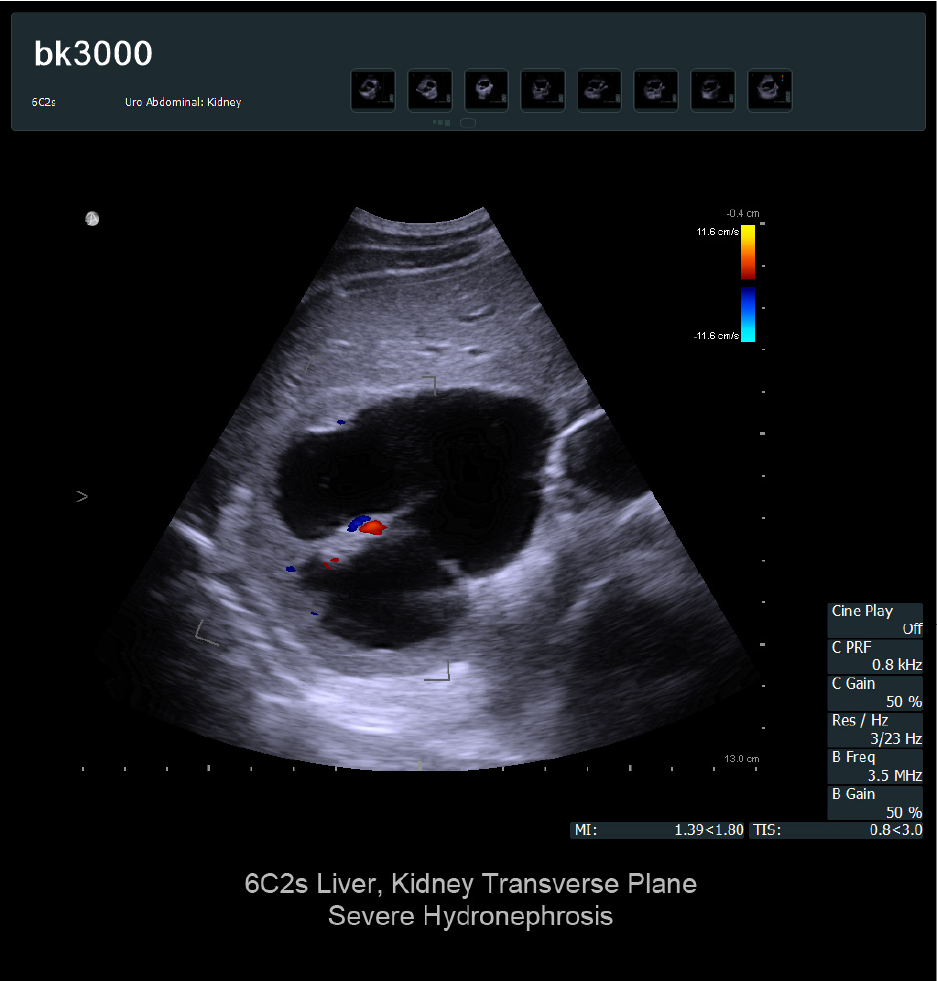Screen dimensions: 937x982
Task: Click the red-yellow color Doppler scale bar
Action: (748, 251)
